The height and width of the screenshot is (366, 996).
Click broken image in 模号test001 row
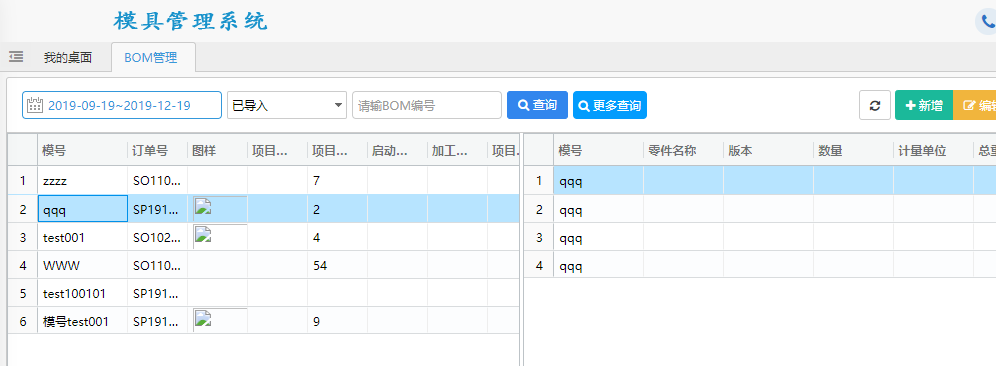click(202, 318)
